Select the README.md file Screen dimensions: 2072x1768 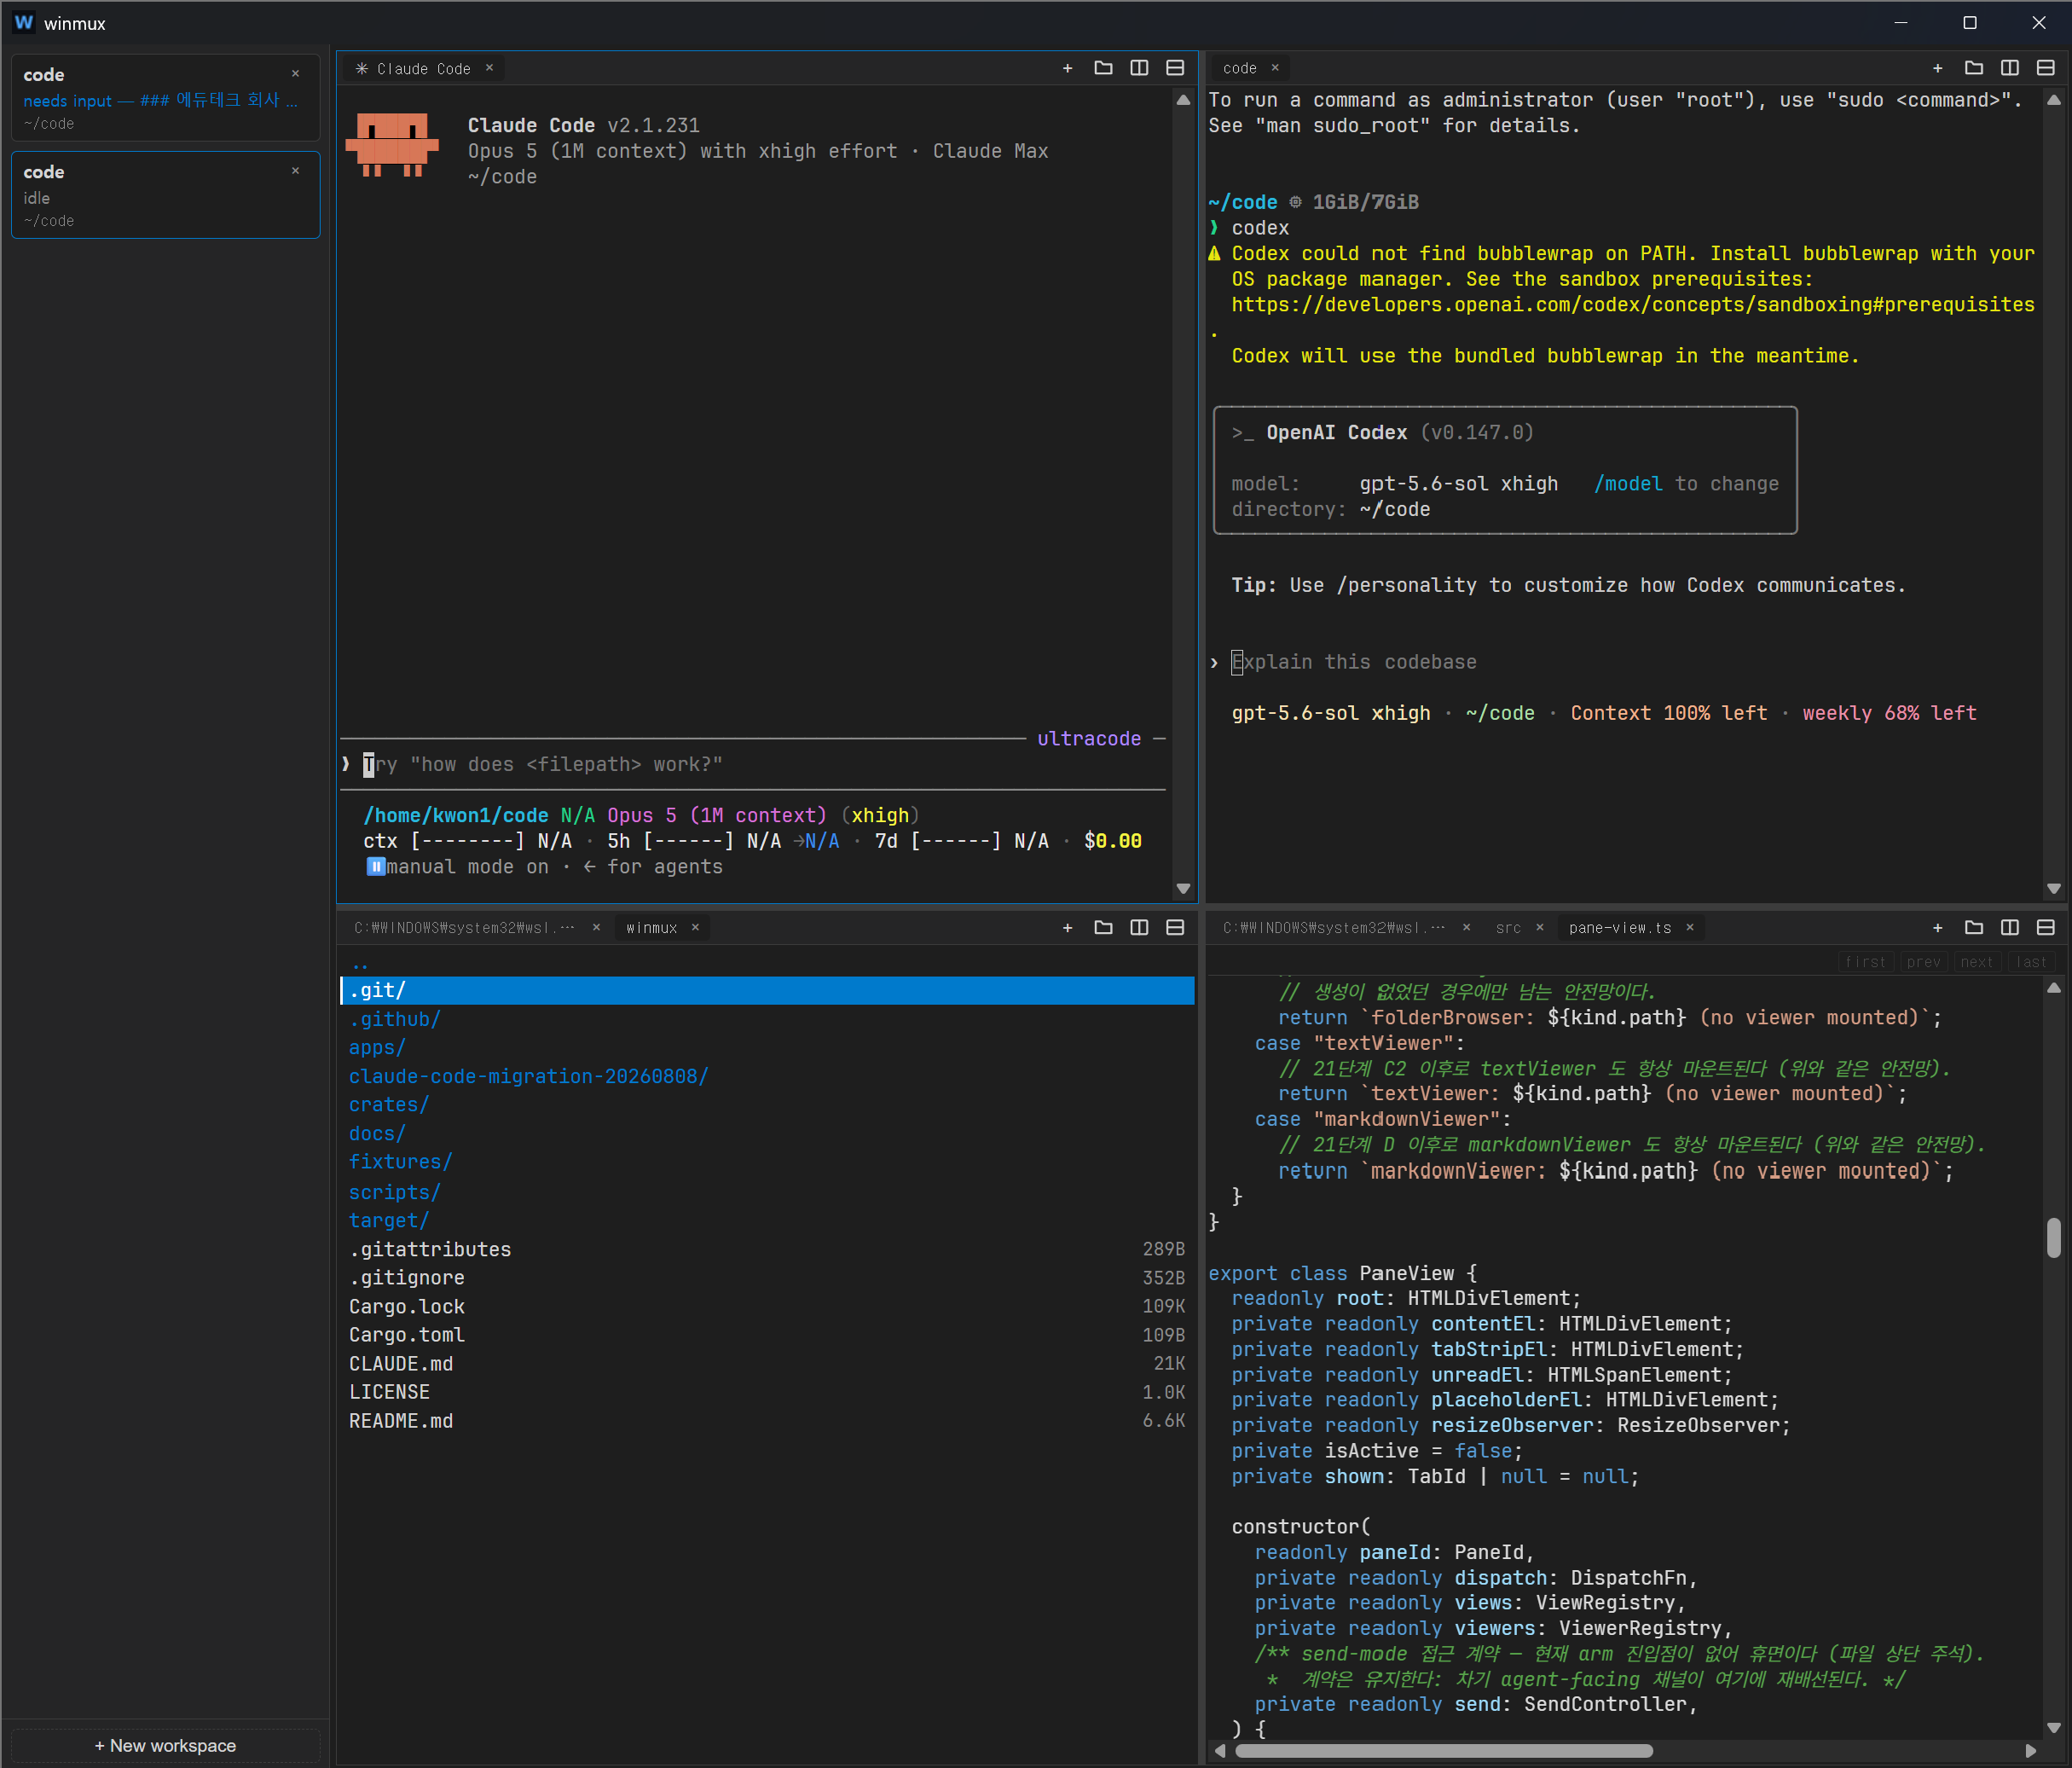click(x=767, y=1421)
